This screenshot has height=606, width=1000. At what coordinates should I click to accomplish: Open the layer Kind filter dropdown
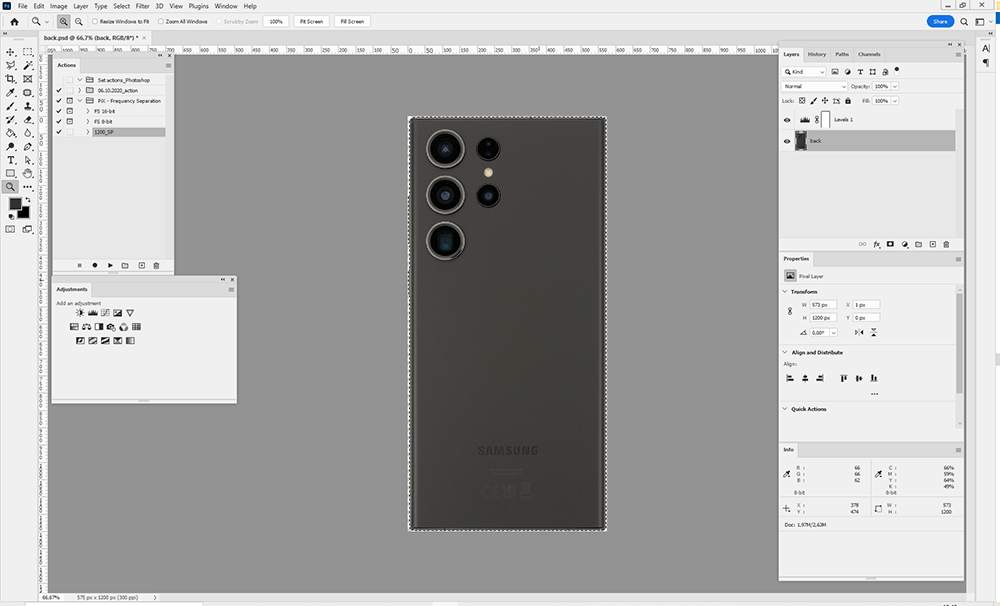pyautogui.click(x=804, y=72)
